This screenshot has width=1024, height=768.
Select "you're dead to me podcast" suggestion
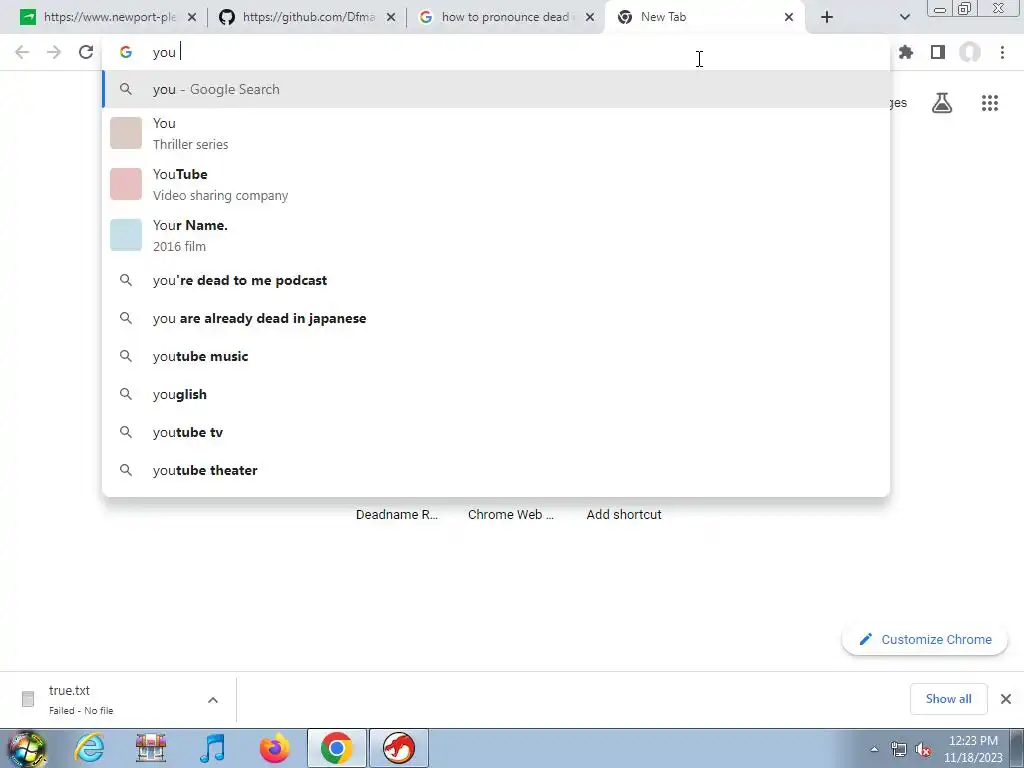point(496,280)
